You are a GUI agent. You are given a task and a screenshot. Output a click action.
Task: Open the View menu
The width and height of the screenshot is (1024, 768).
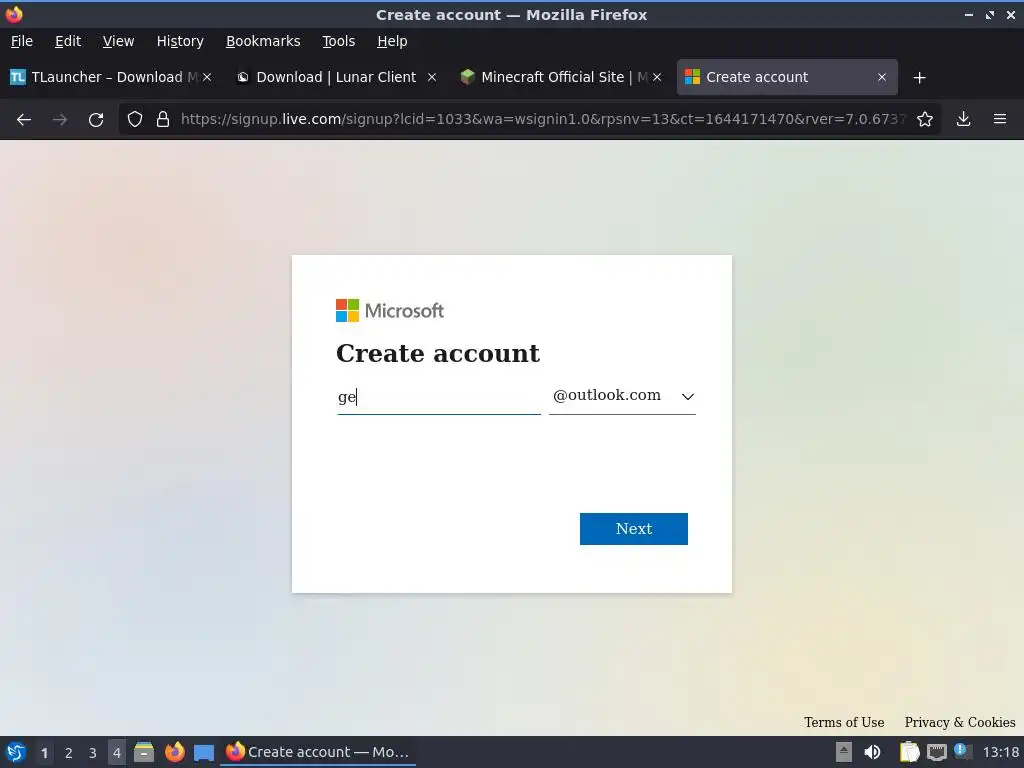[x=118, y=41]
